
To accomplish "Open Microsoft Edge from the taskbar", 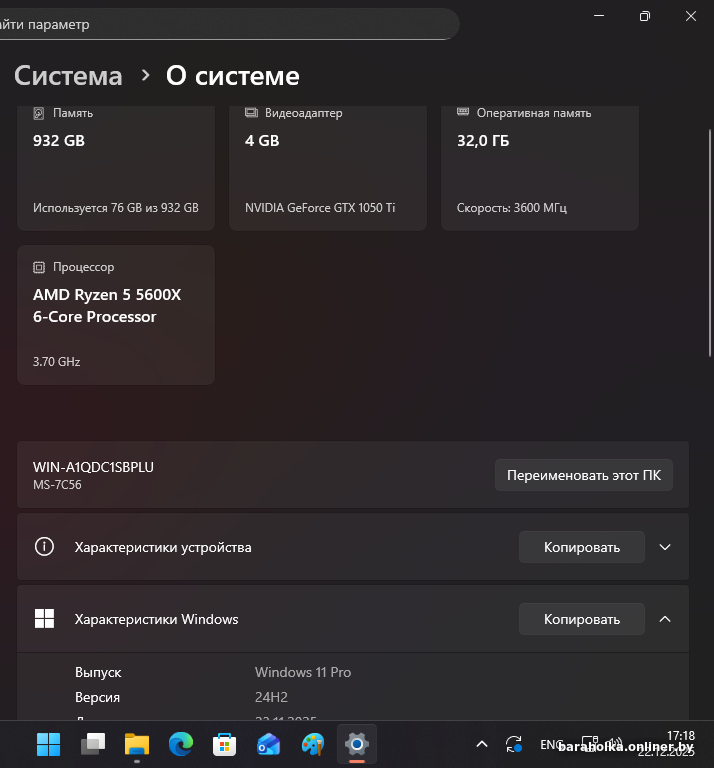I will (180, 744).
